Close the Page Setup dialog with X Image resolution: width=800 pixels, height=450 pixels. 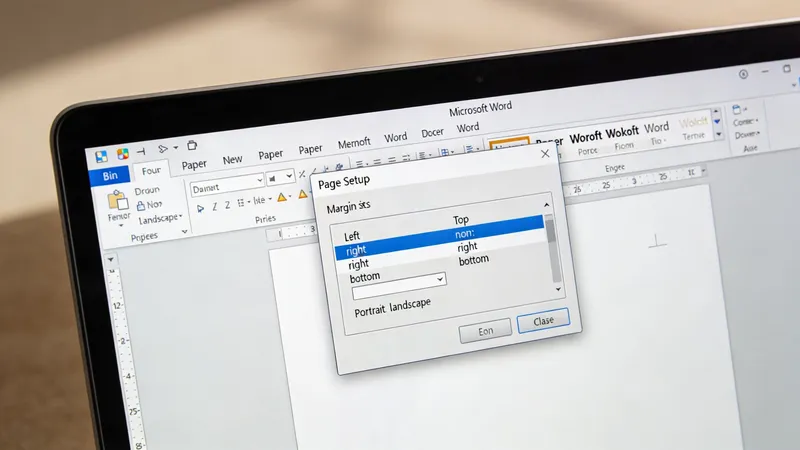tap(545, 154)
